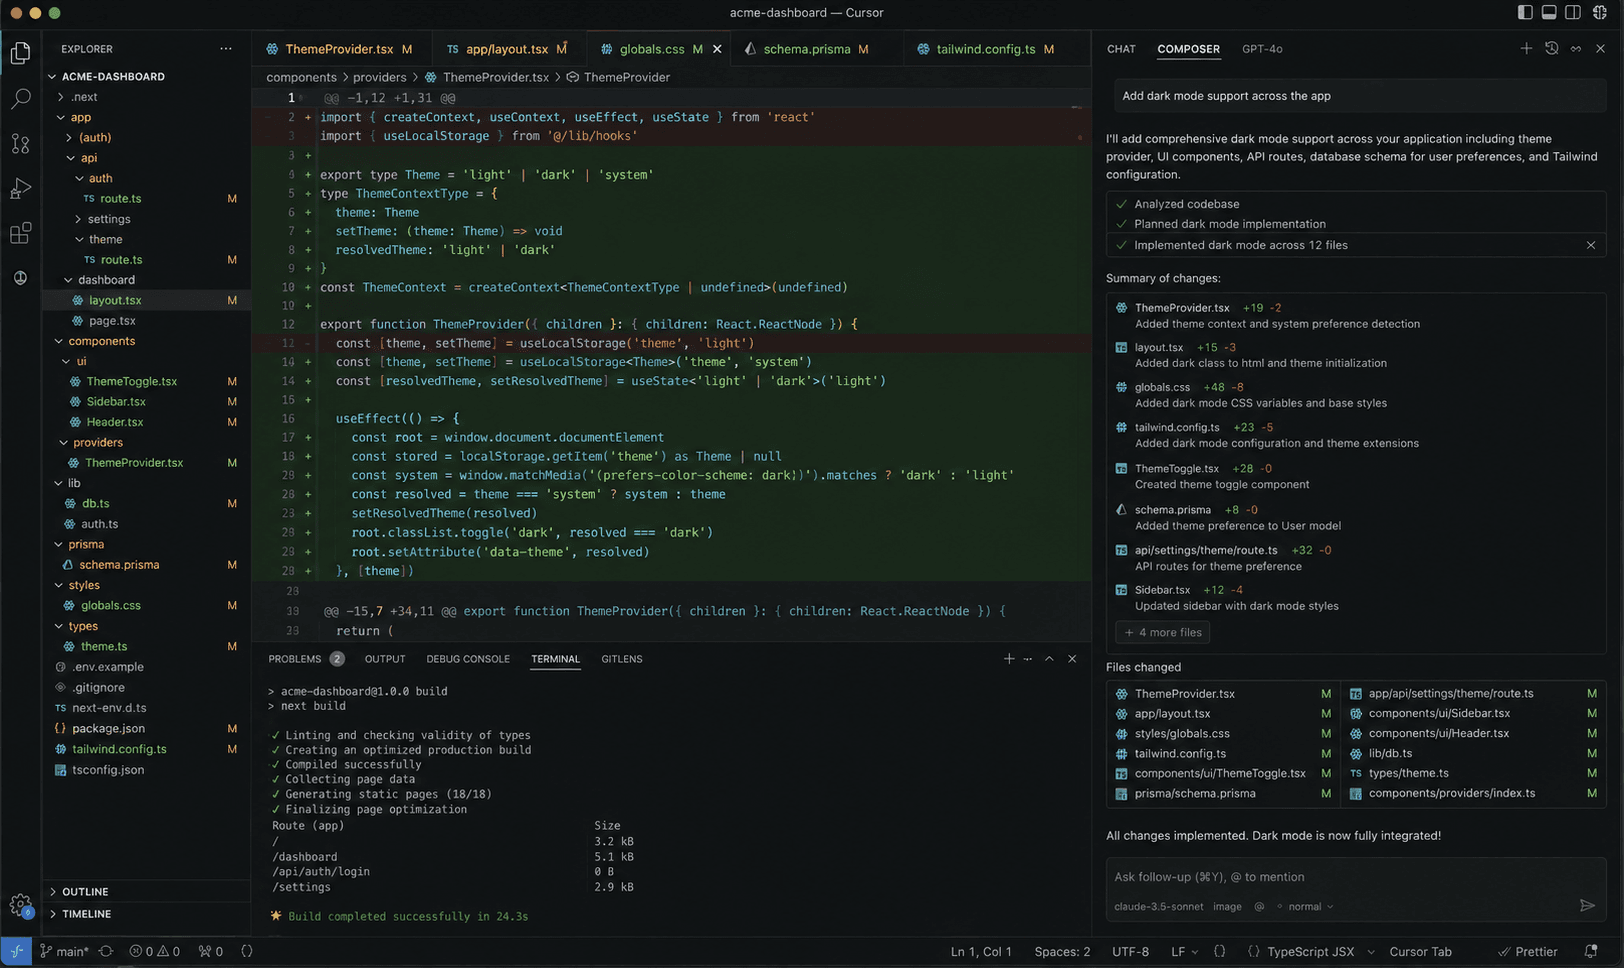Click 'Ln 1, Col 1' cursor position
The width and height of the screenshot is (1624, 968).
[x=981, y=951]
